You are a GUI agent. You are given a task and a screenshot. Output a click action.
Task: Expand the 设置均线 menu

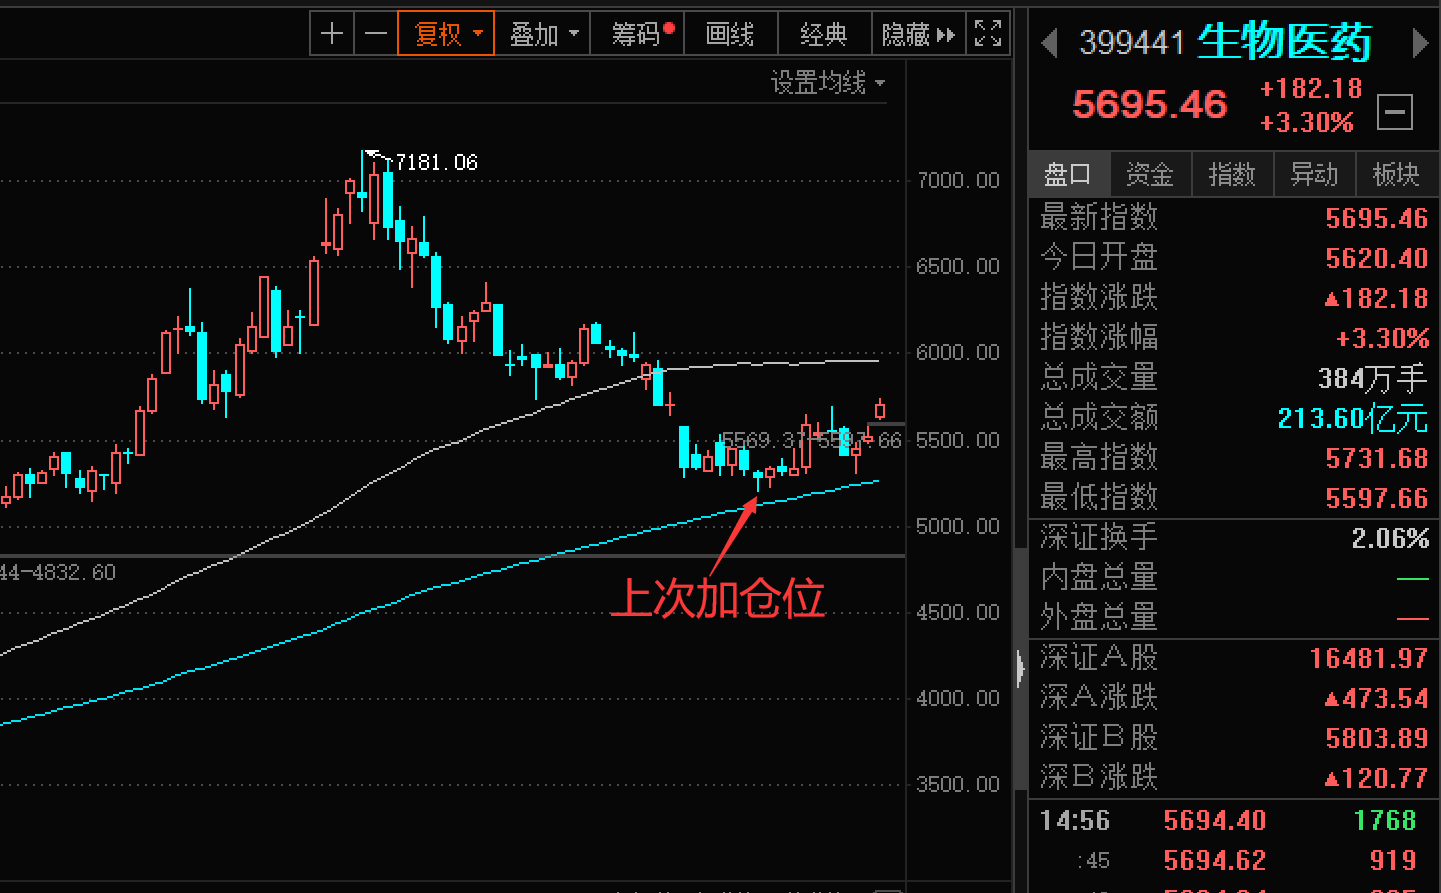828,82
